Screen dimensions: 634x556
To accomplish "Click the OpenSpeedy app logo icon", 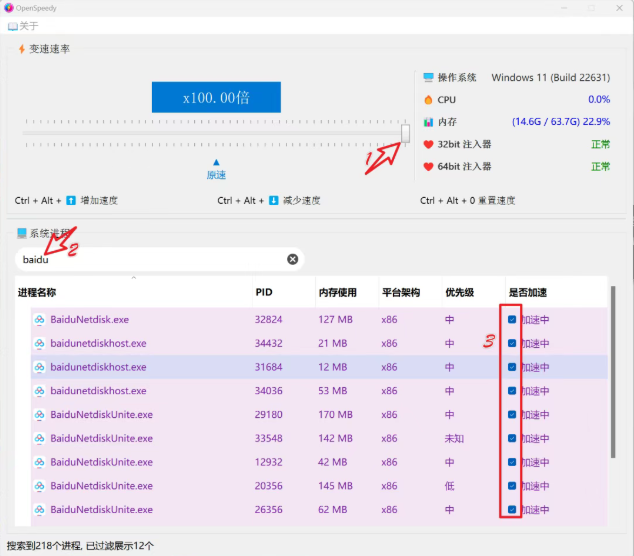I will [x=8, y=8].
